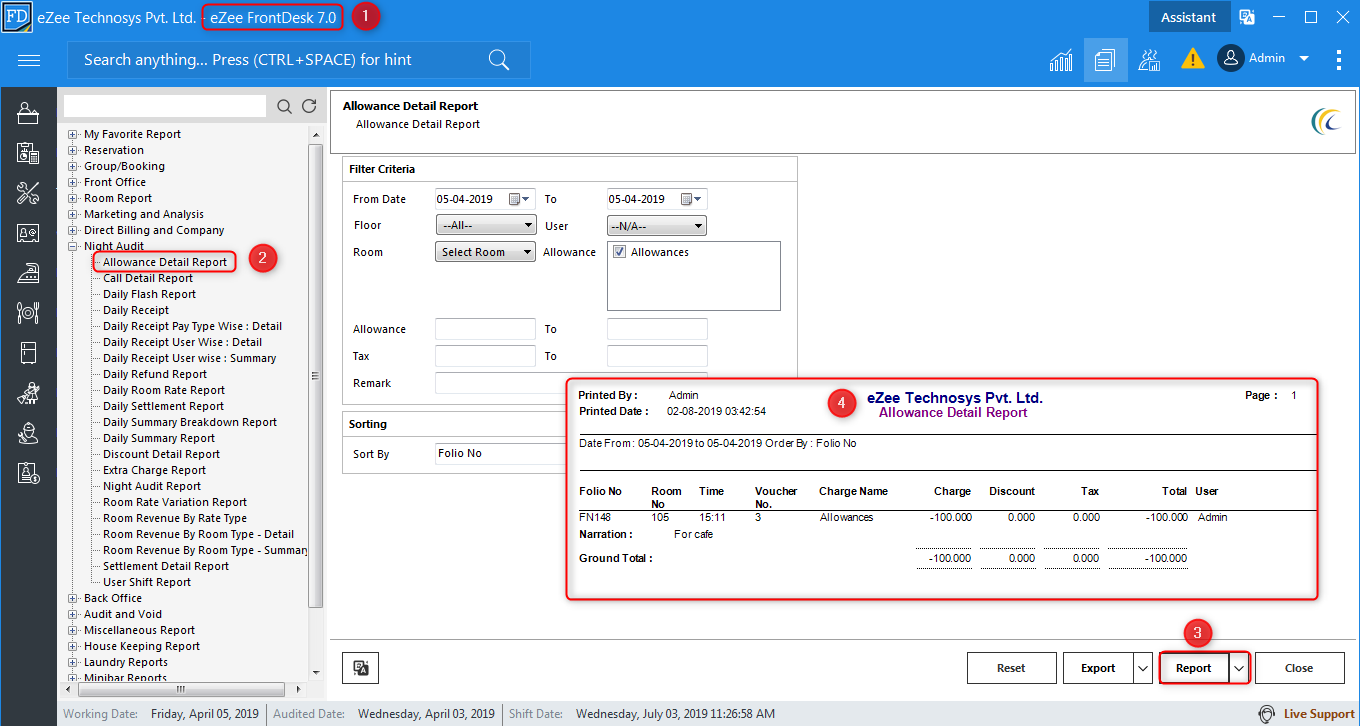Click the translate icon button beside Reset

coord(361,668)
